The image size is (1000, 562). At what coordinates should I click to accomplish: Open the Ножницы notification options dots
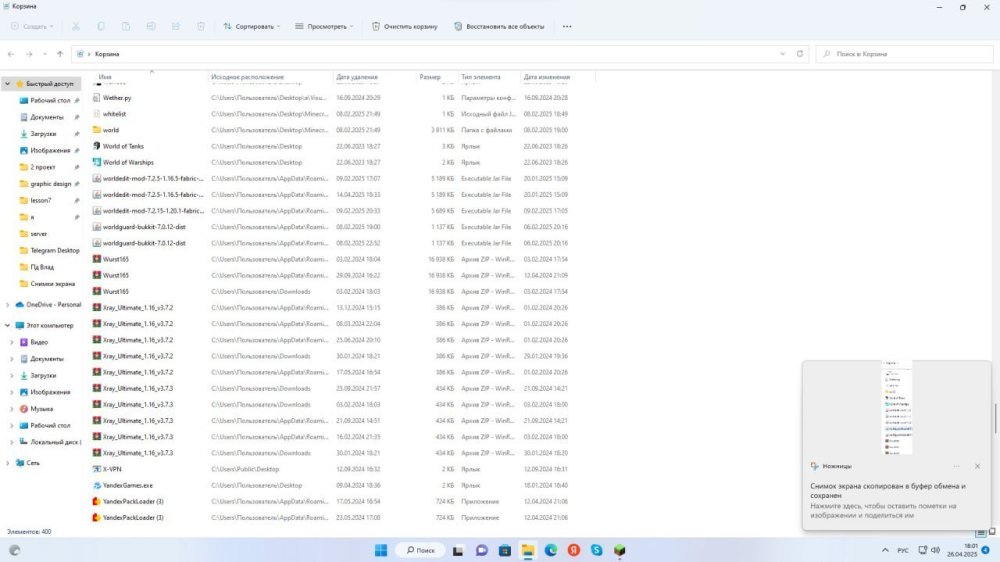956,466
